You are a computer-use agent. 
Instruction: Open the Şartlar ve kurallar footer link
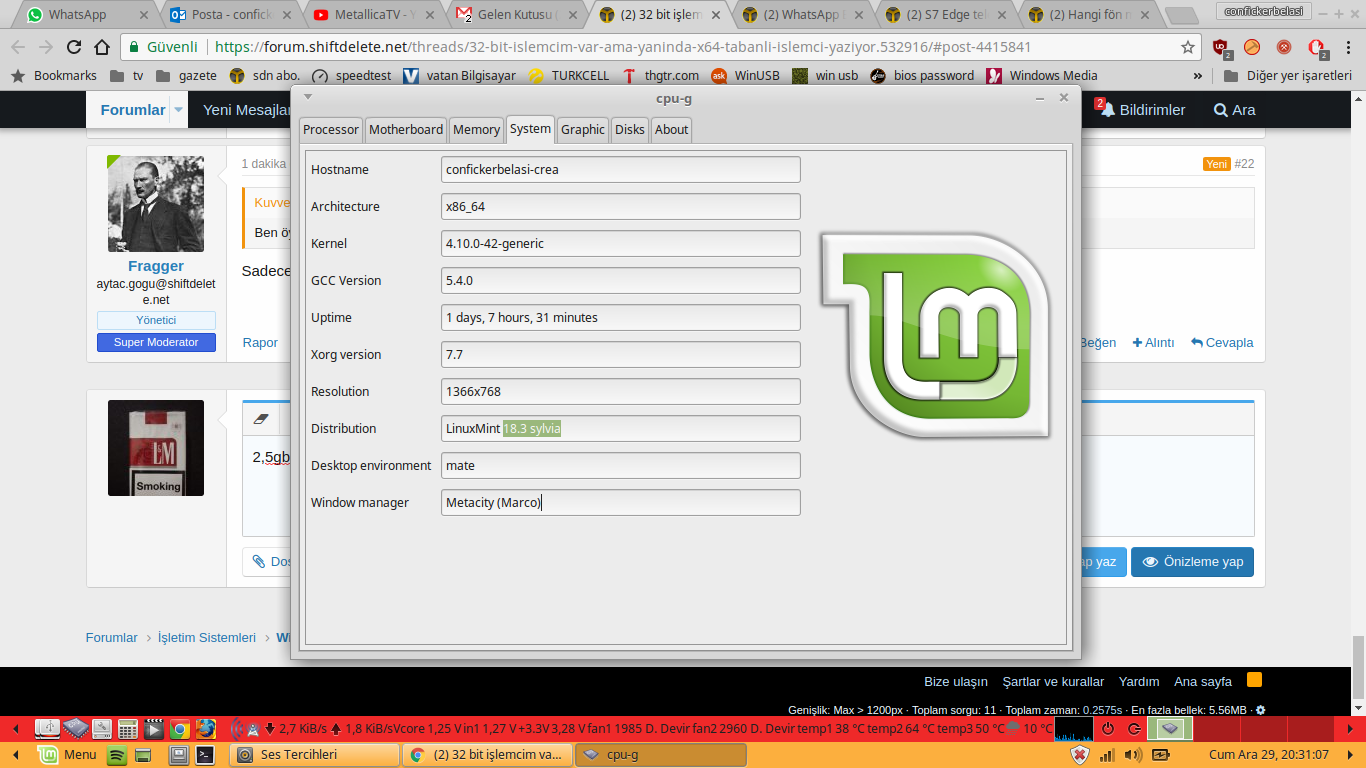click(1053, 681)
